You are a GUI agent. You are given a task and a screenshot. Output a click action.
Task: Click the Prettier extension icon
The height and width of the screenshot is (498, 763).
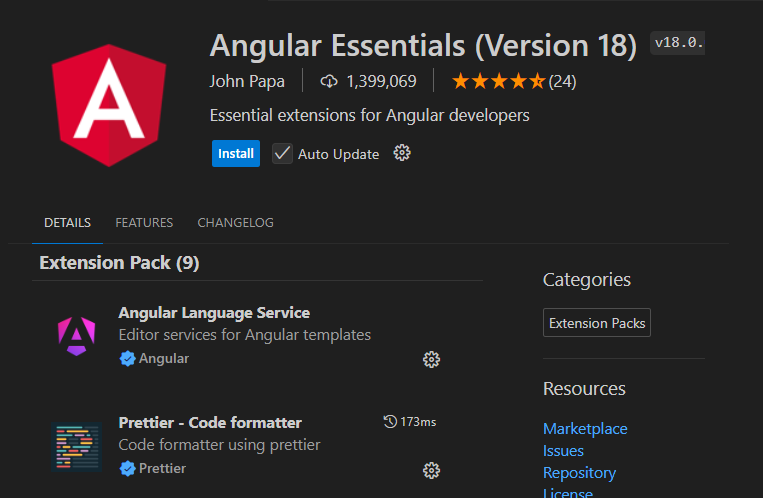(77, 446)
